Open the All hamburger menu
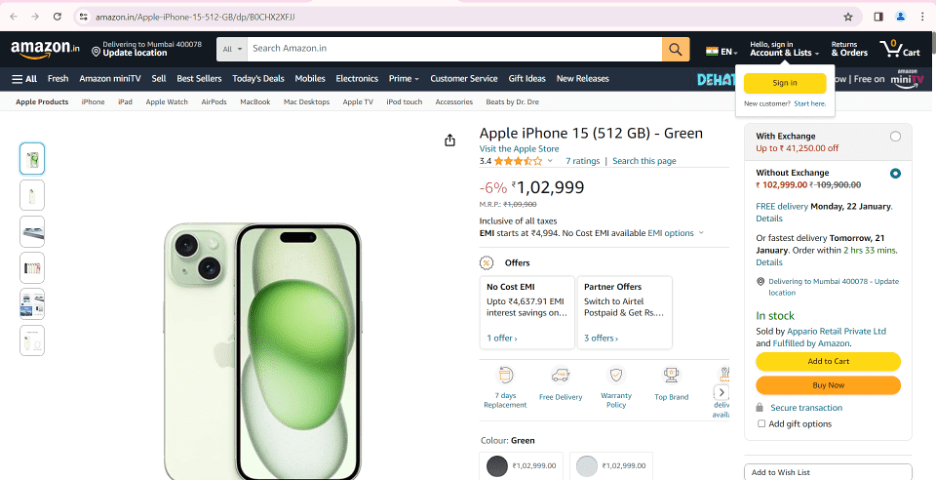Viewport: 936px width, 480px height. [24, 78]
